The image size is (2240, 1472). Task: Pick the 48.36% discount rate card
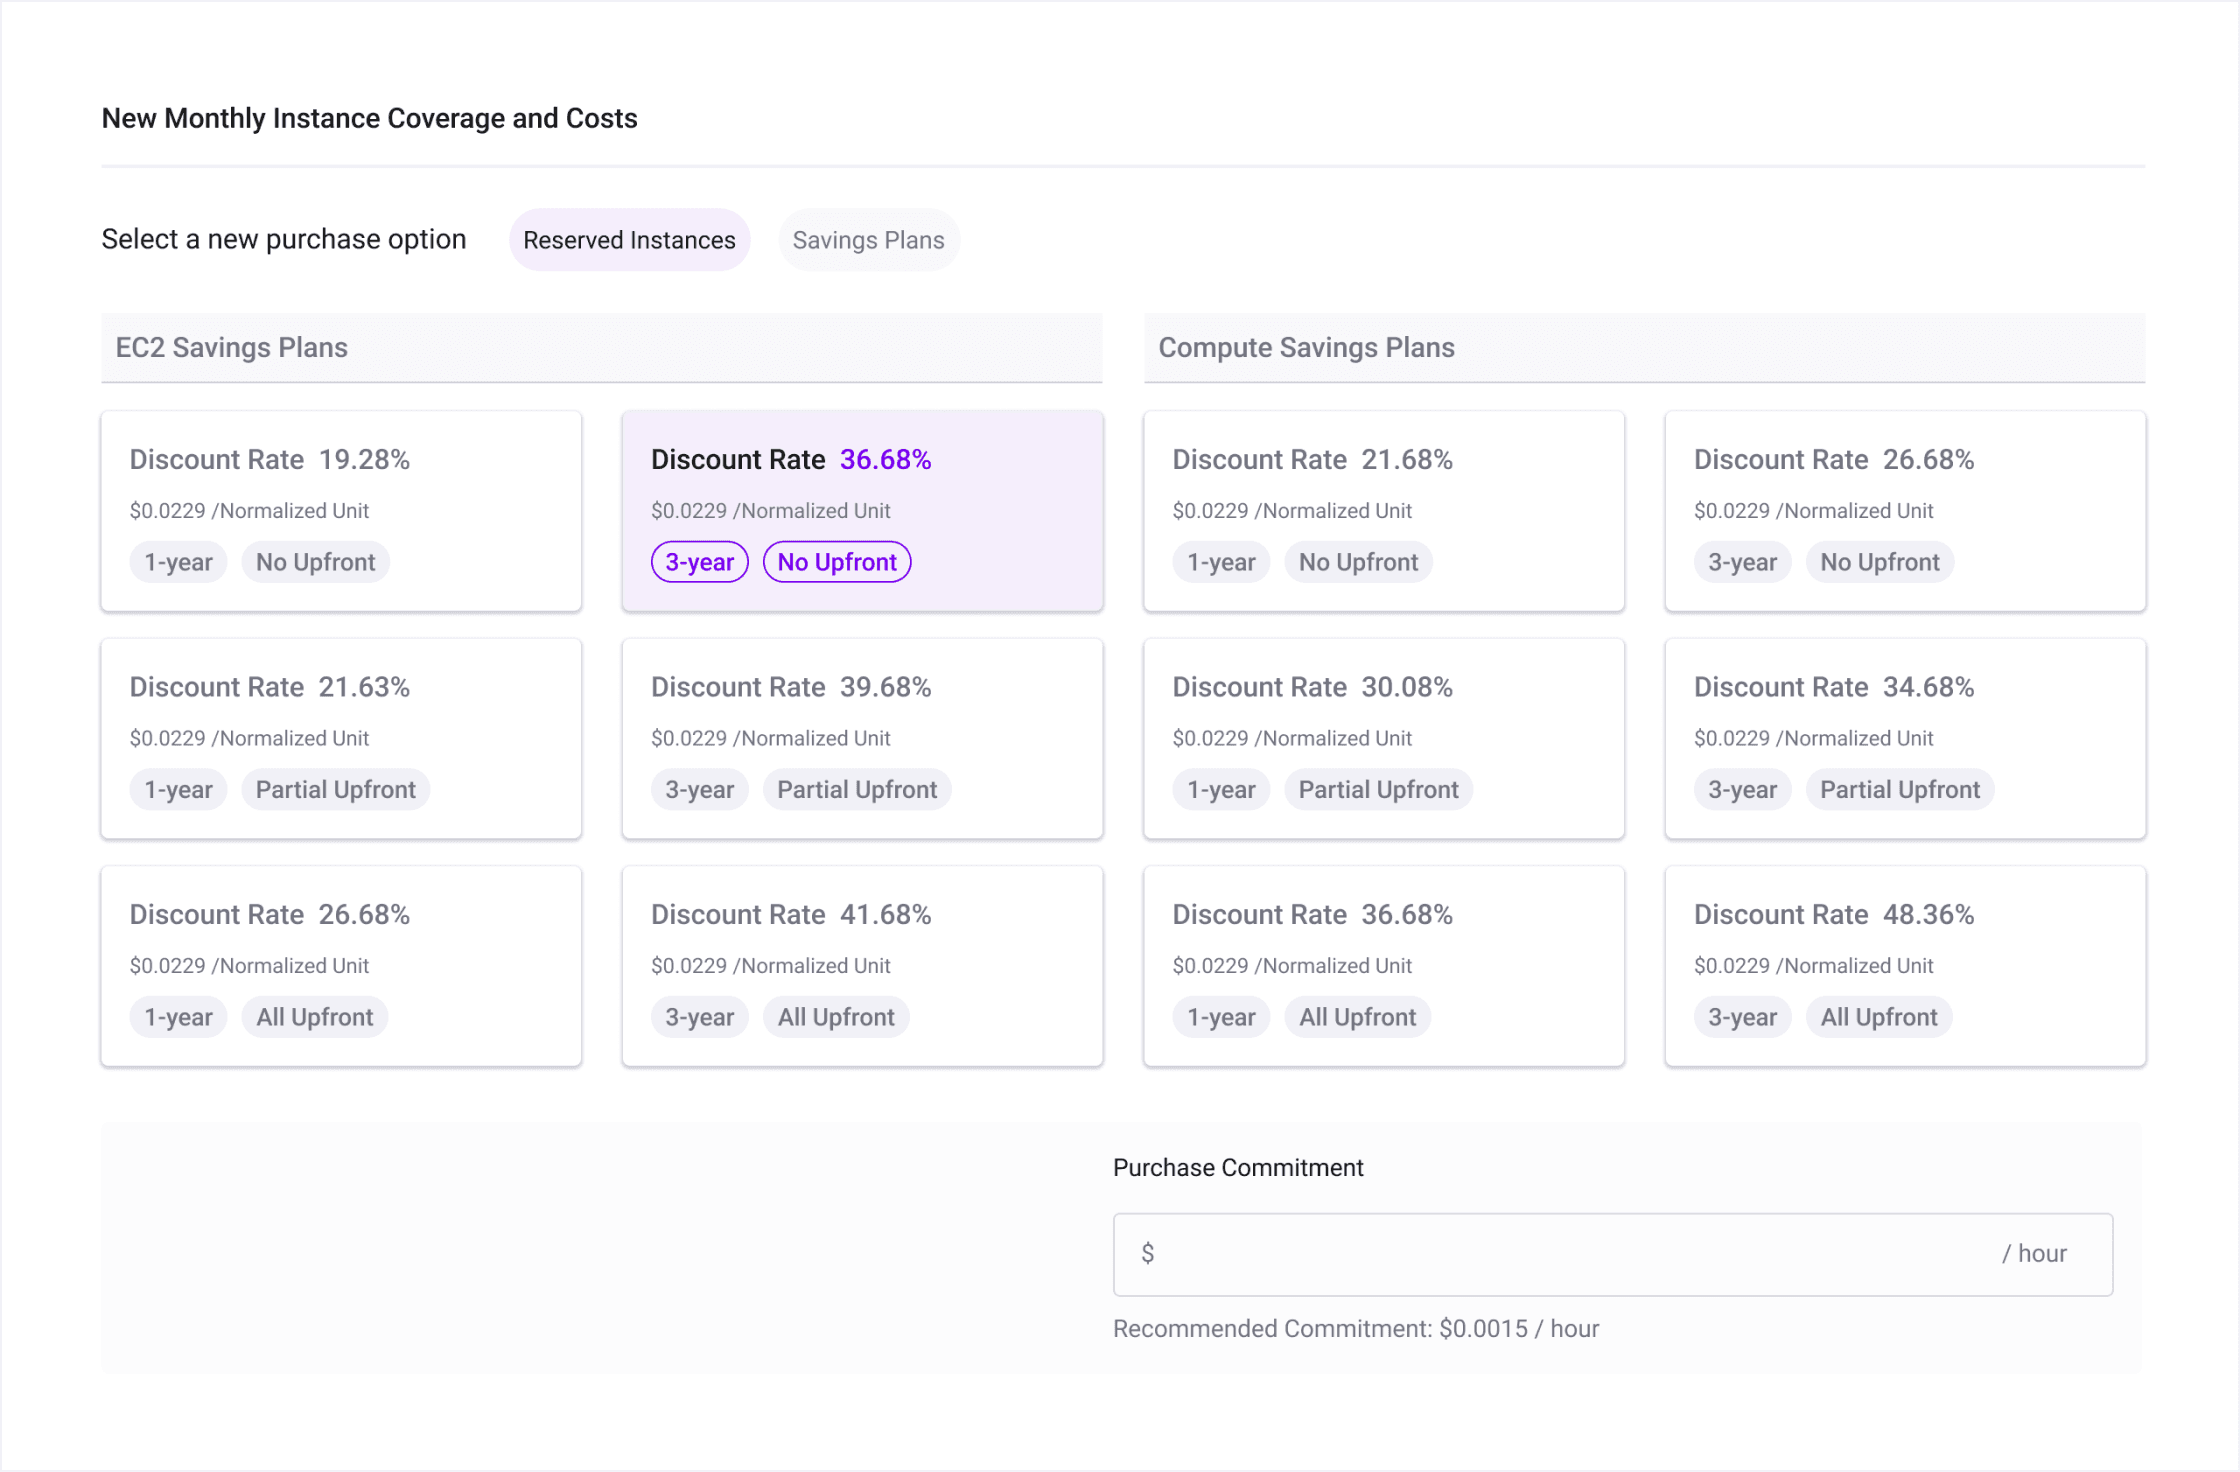[1905, 966]
